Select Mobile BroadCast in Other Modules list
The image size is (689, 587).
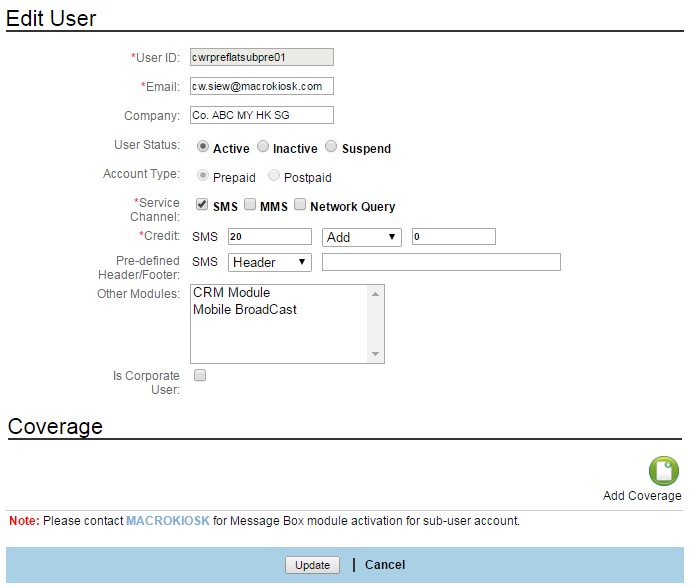[245, 310]
